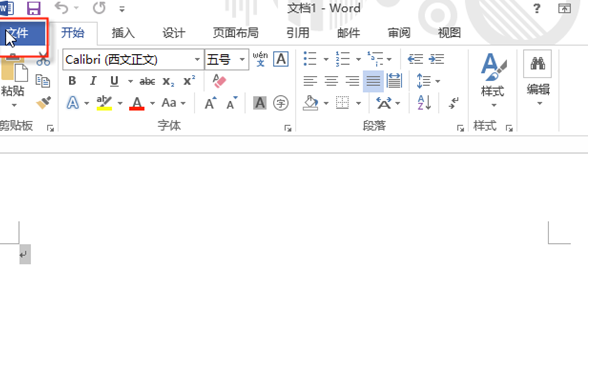Click the Increase Indent icon
590x380 pixels.
pyautogui.click(x=436, y=59)
